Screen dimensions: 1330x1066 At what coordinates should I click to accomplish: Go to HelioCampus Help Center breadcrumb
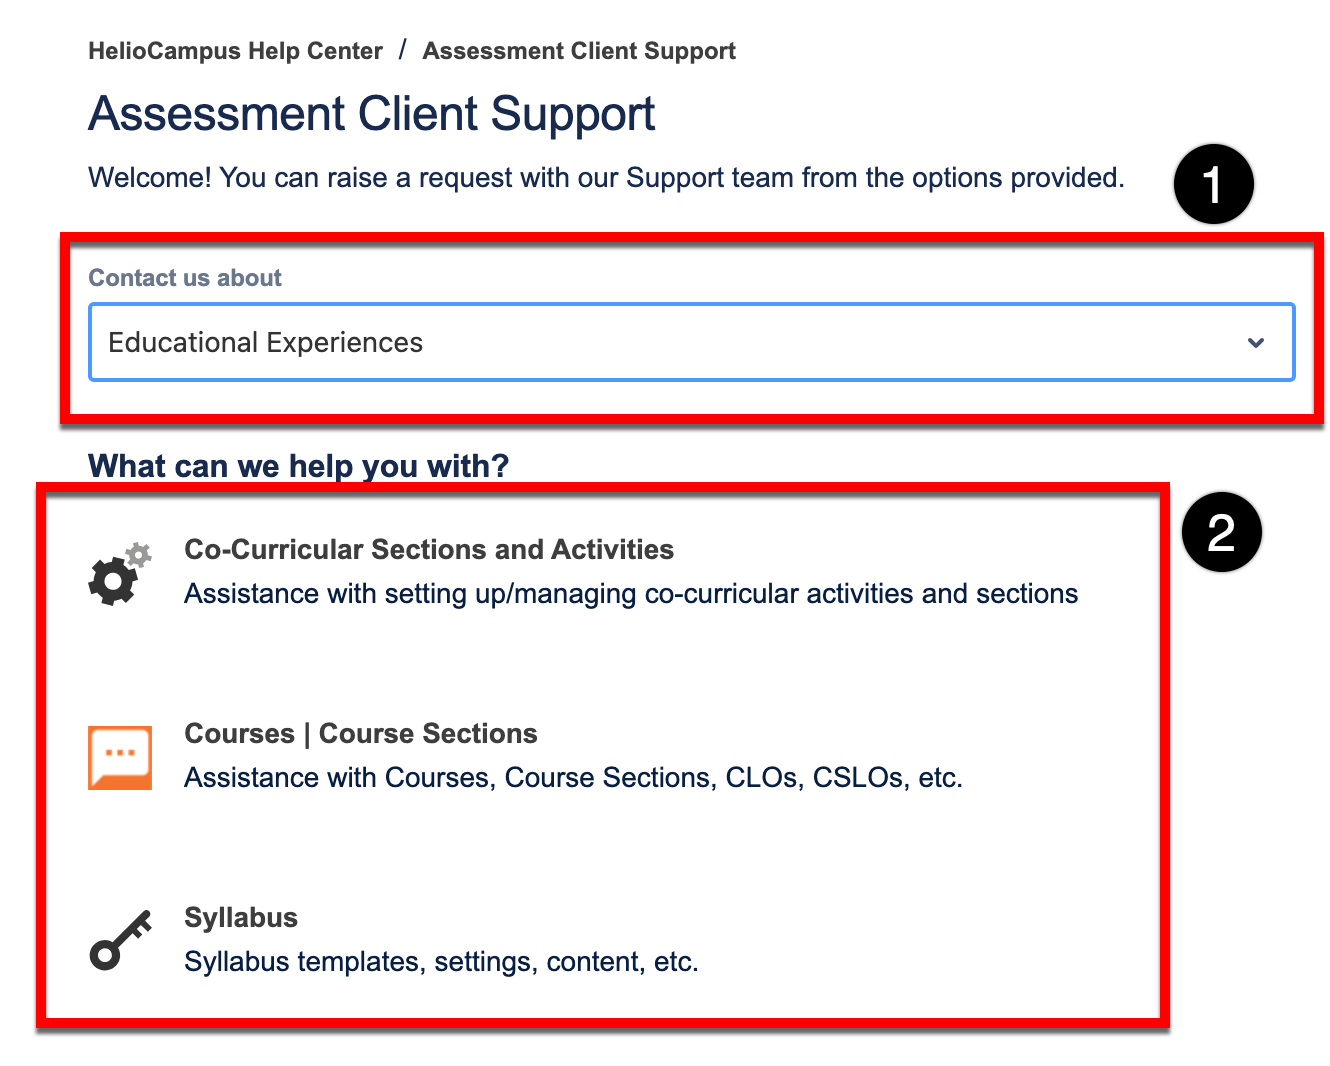point(235,51)
